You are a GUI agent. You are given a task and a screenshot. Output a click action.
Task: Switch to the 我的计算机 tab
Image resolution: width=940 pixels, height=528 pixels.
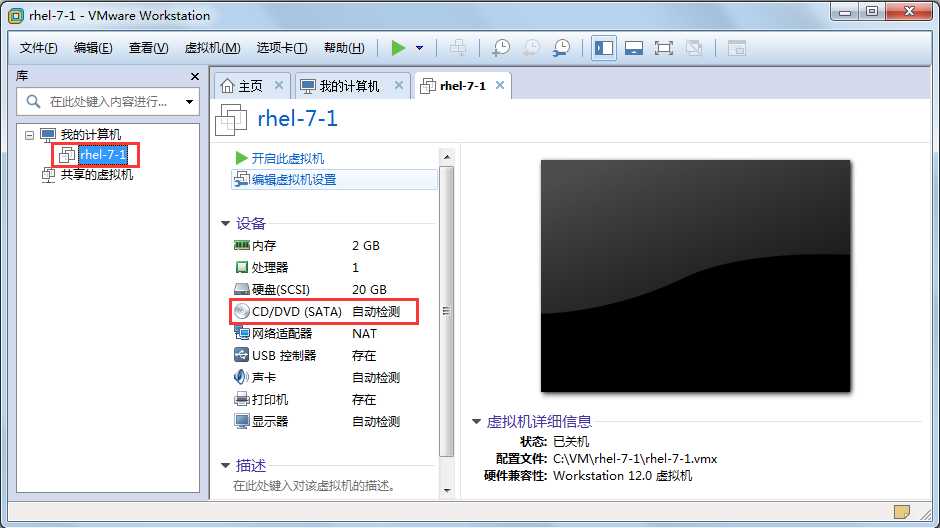pos(350,86)
